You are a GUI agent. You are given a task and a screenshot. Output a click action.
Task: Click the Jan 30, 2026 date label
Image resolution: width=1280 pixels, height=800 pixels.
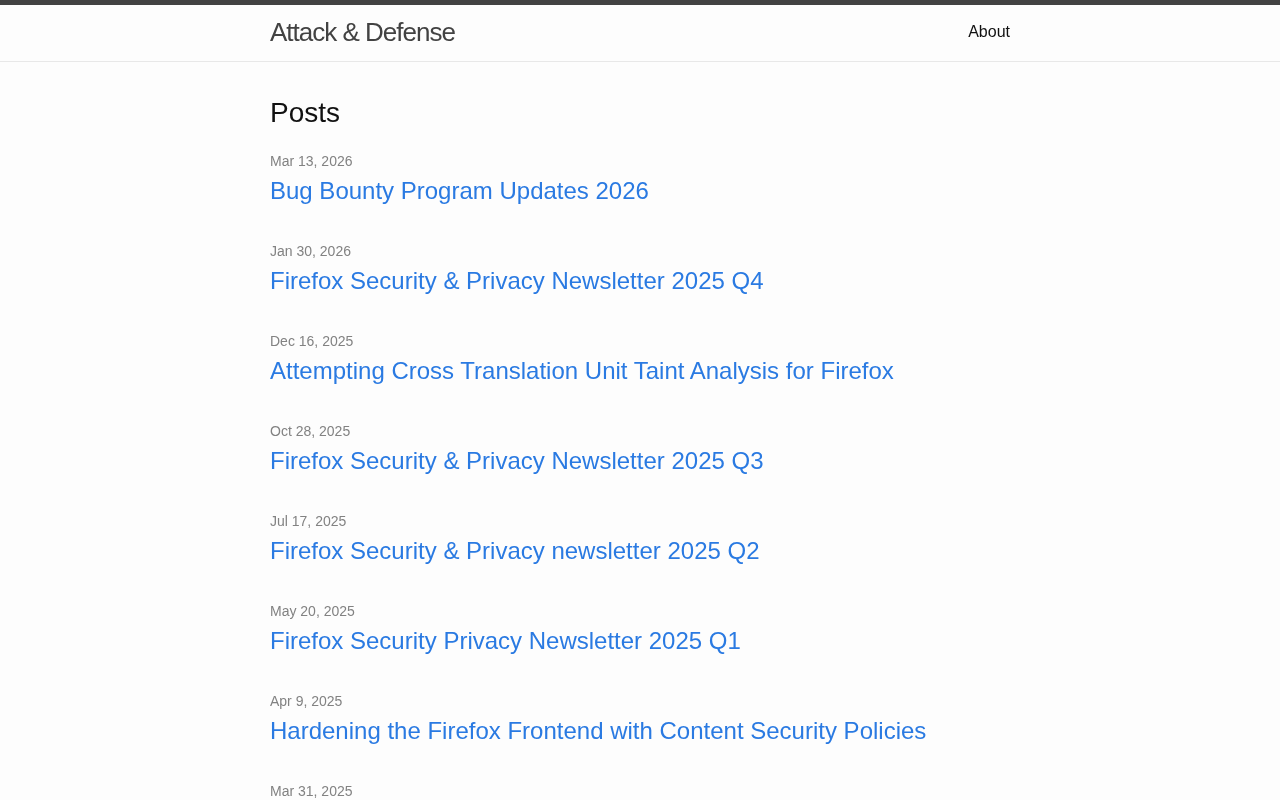[x=310, y=251]
